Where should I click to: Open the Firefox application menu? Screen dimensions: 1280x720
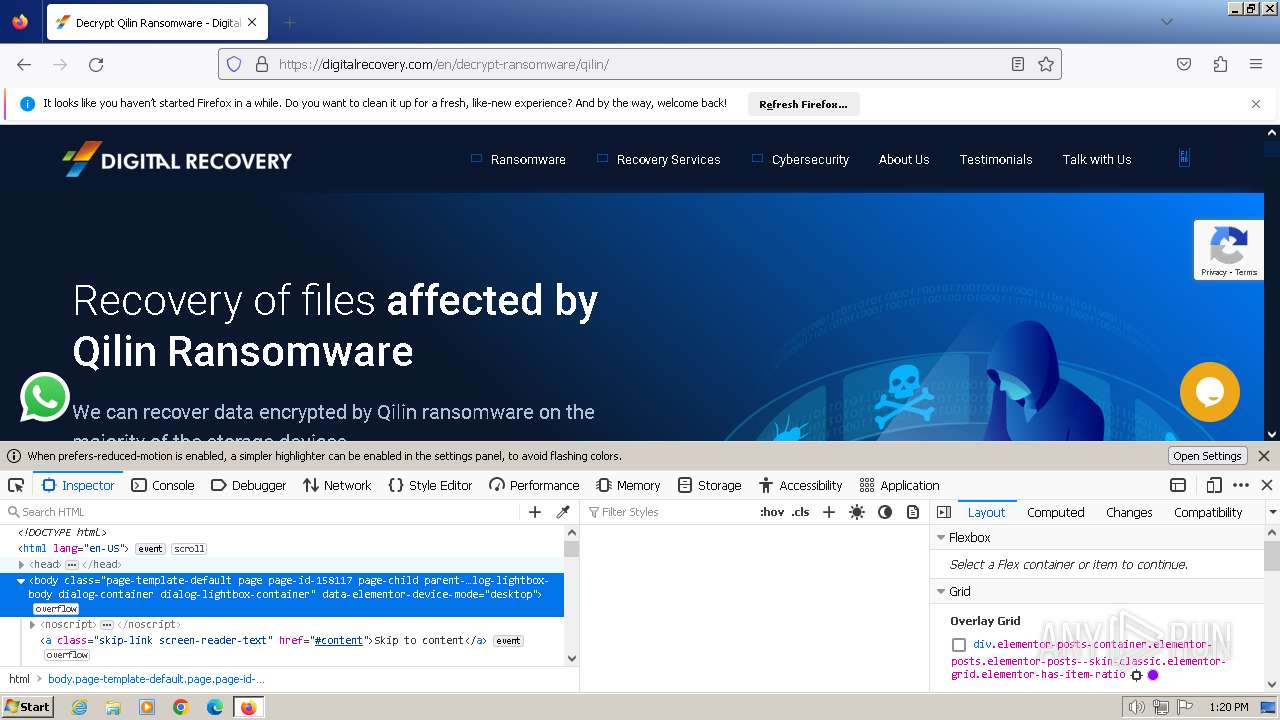click(x=1256, y=64)
